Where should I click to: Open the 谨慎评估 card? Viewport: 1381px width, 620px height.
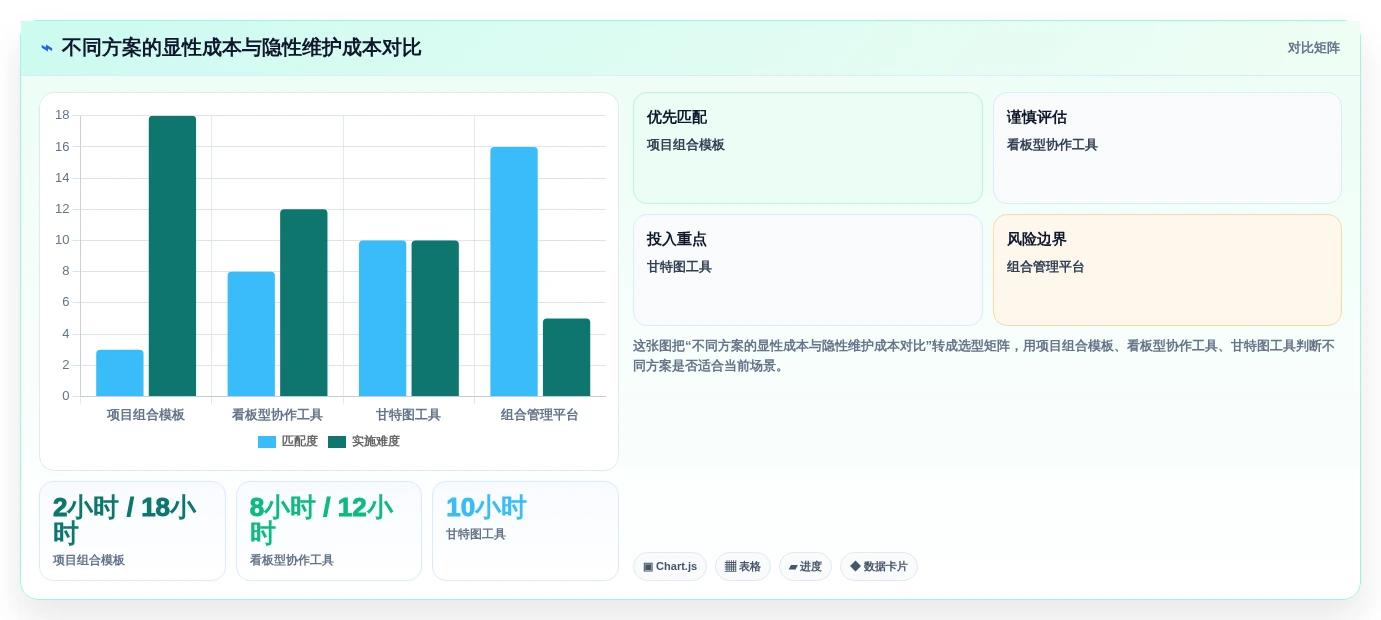[x=1167, y=148]
